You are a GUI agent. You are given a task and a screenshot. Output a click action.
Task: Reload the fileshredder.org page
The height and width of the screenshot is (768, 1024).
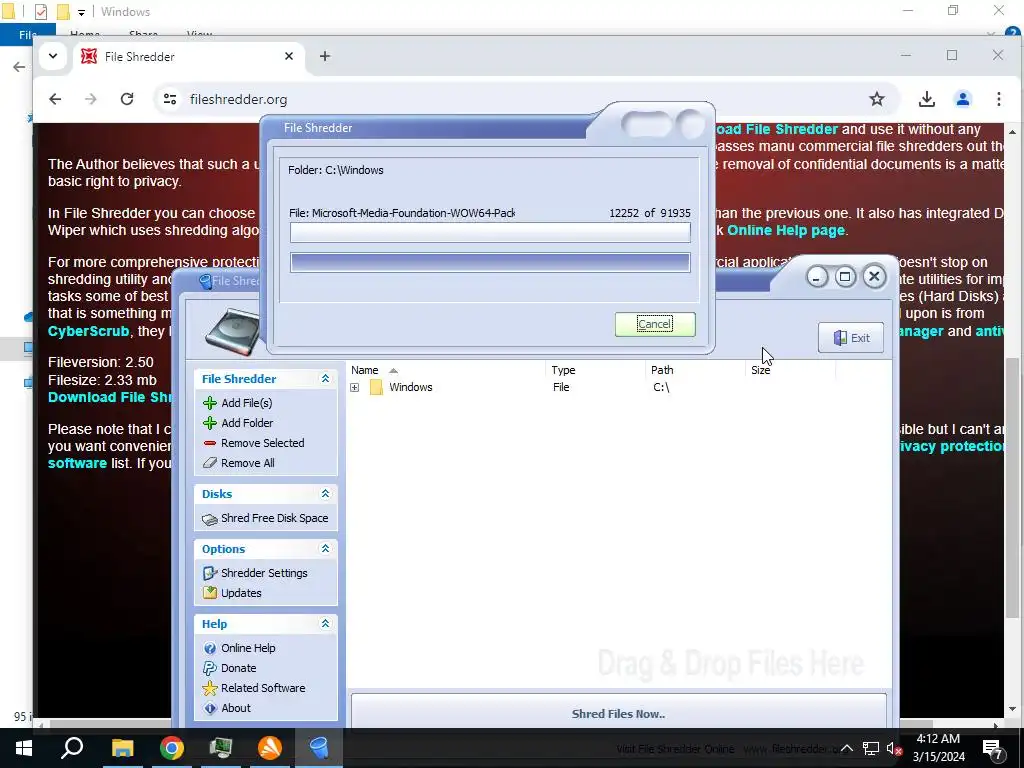(x=127, y=99)
